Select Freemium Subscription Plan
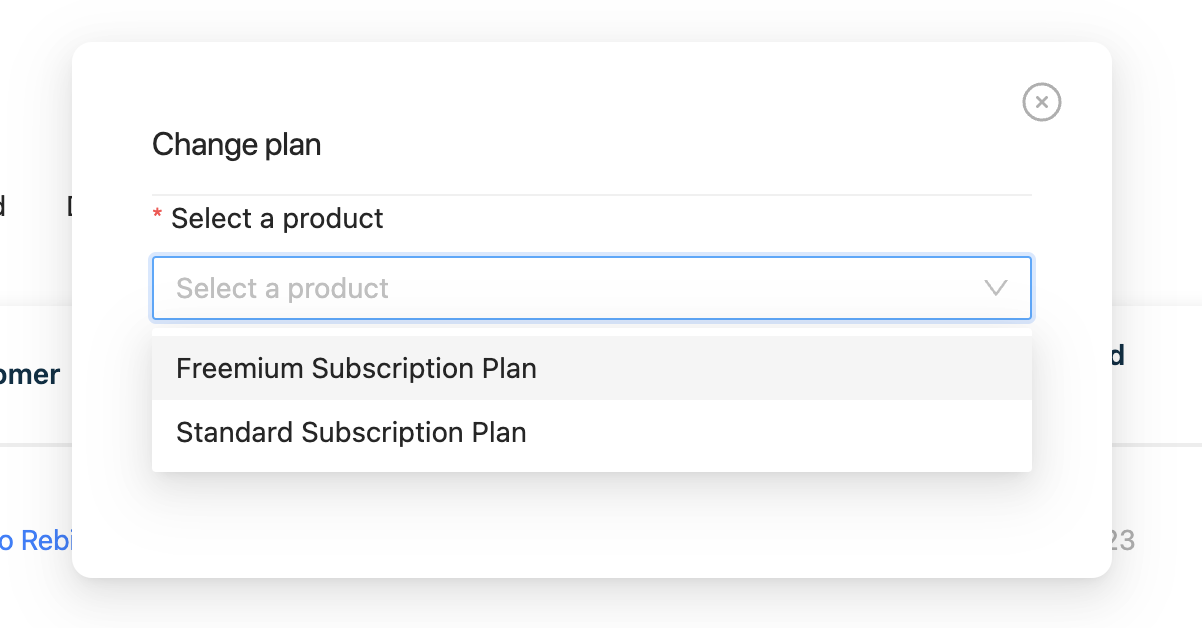1202x628 pixels. pyautogui.click(x=356, y=368)
